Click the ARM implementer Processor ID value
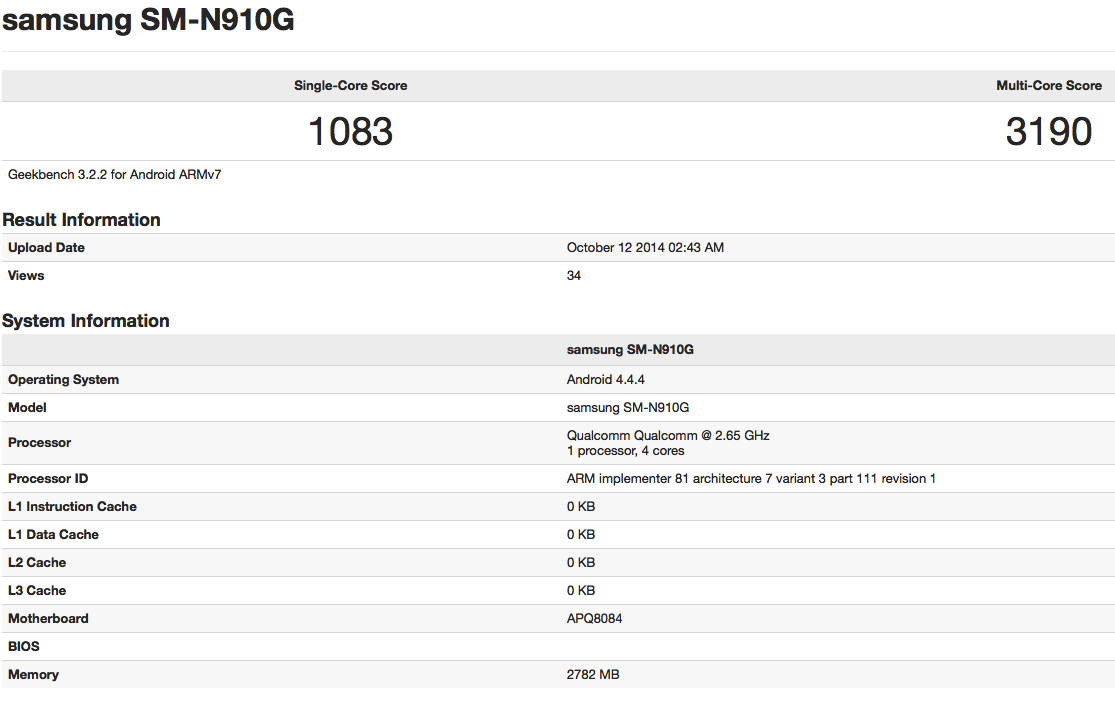This screenshot has width=1115, height=708. pyautogui.click(x=751, y=479)
